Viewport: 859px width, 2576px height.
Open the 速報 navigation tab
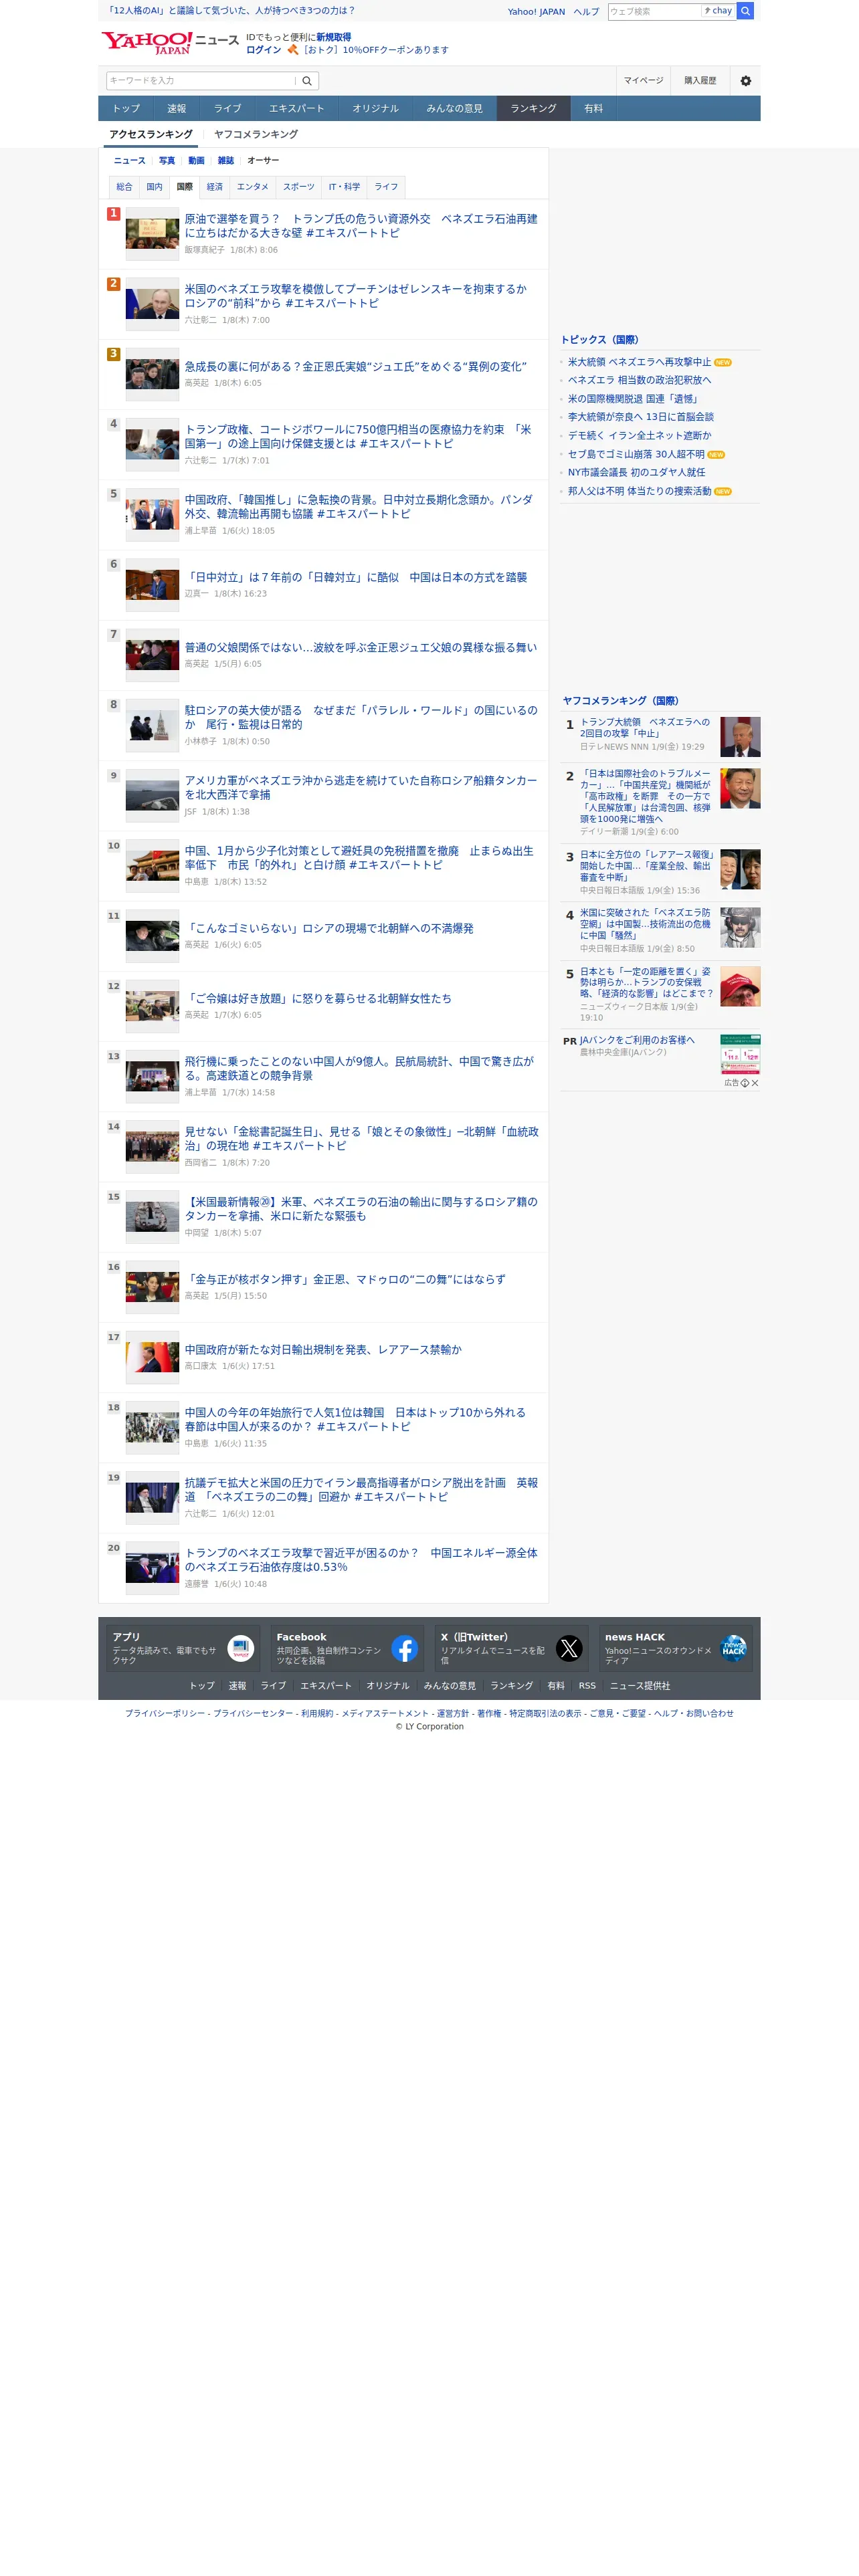tap(177, 108)
